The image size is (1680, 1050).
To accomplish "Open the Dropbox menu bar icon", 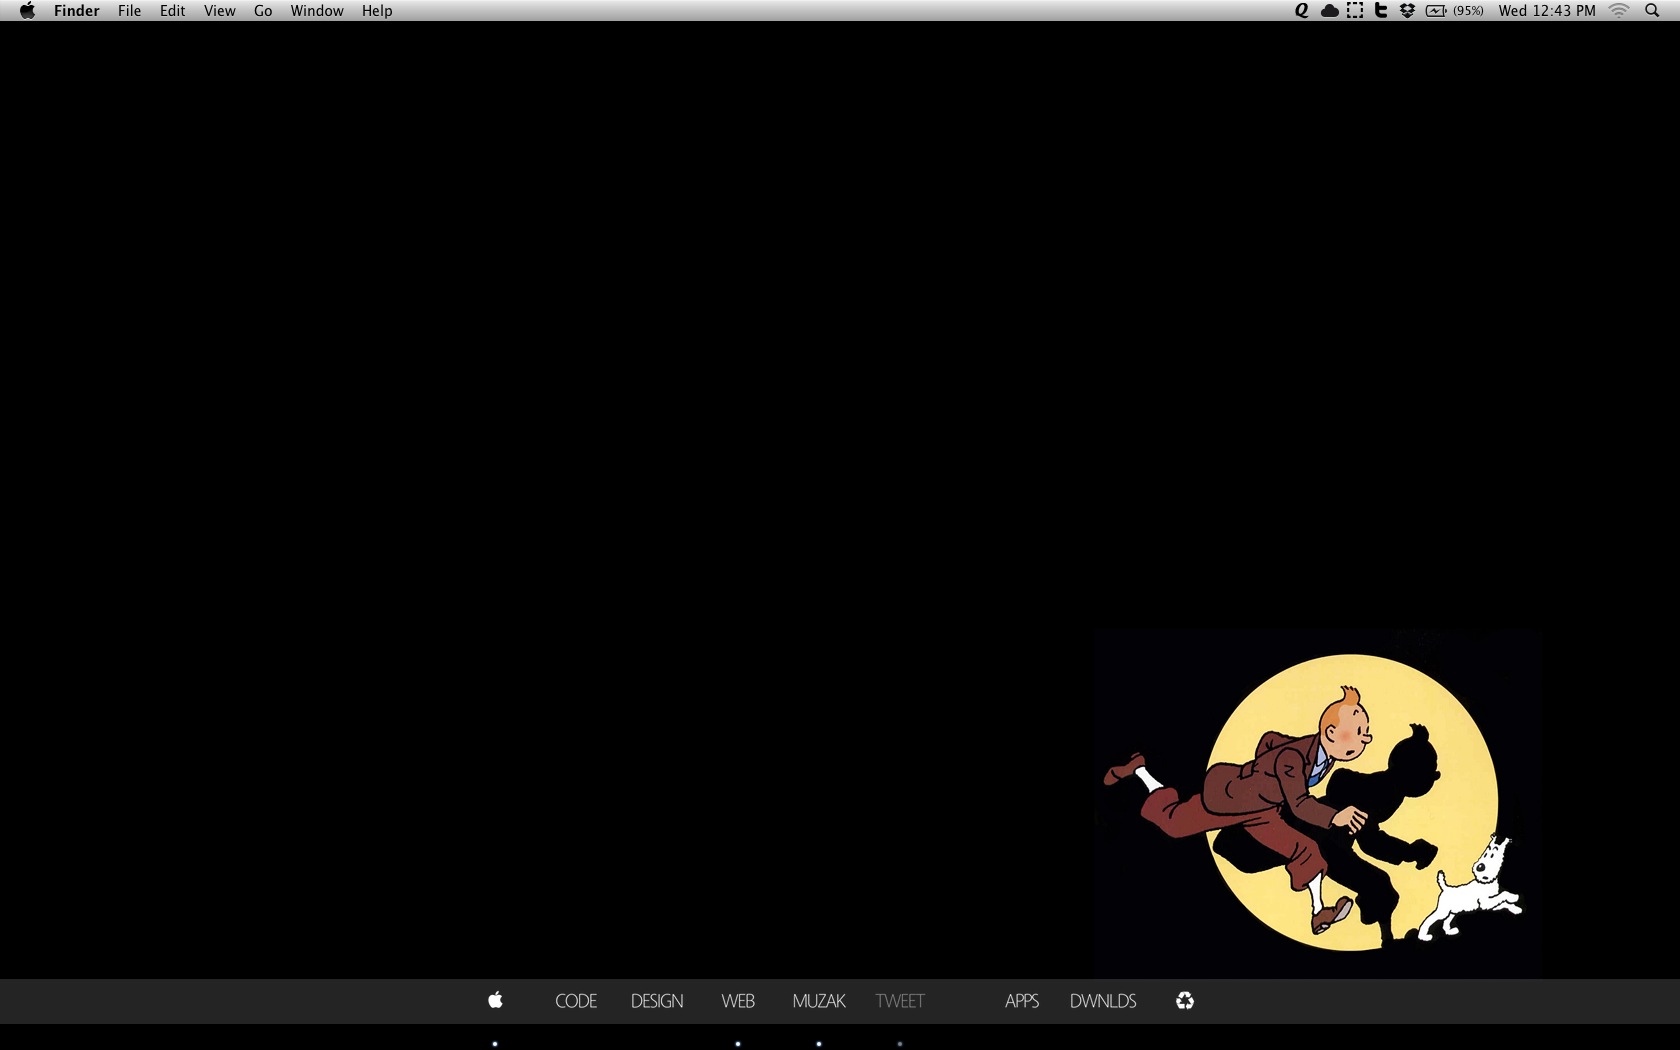I will click(1407, 11).
